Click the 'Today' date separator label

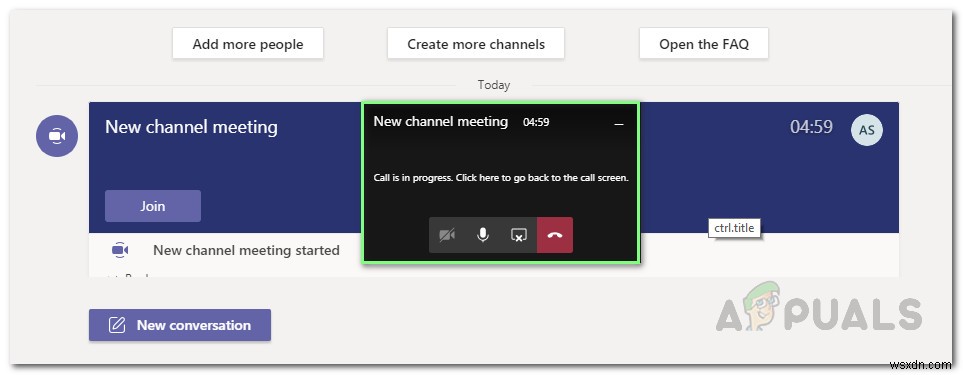[x=494, y=85]
